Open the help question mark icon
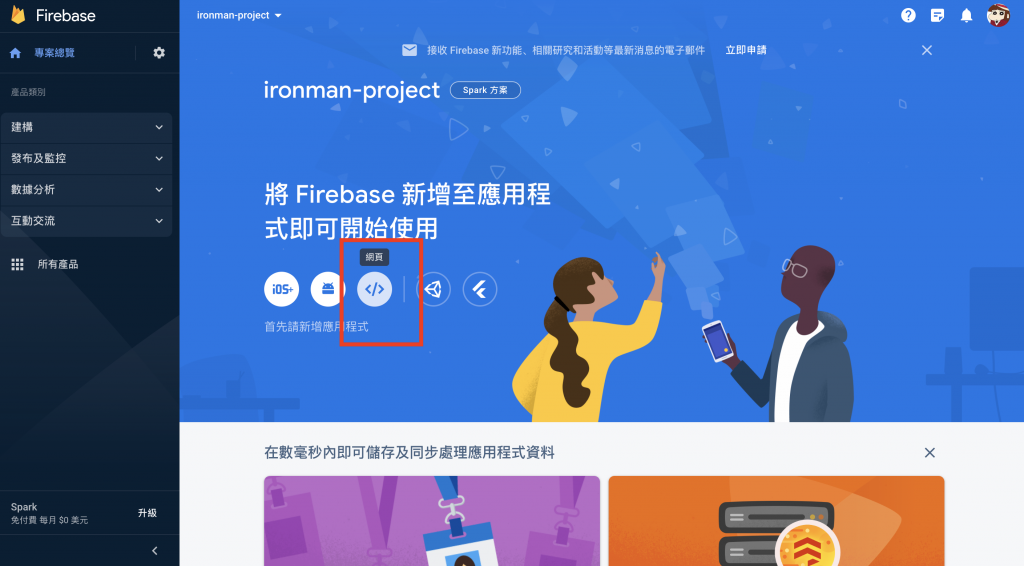 tap(908, 16)
